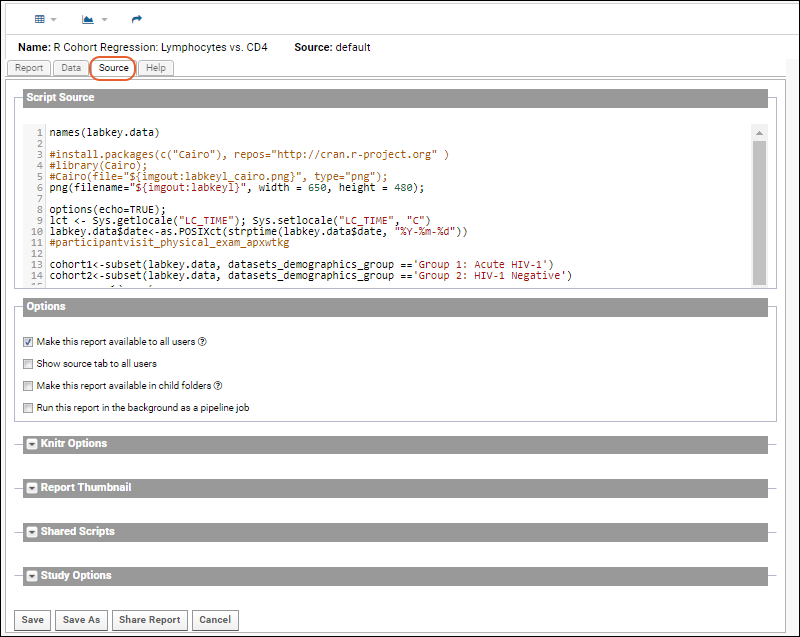Click the script editor scrollbar thumb

click(759, 213)
